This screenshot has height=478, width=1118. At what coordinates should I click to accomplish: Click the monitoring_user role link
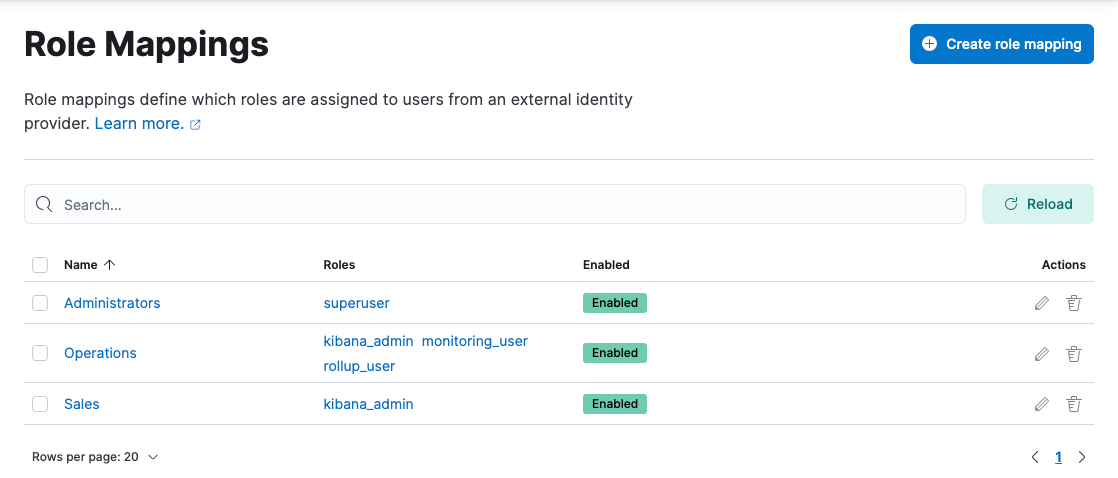474,341
